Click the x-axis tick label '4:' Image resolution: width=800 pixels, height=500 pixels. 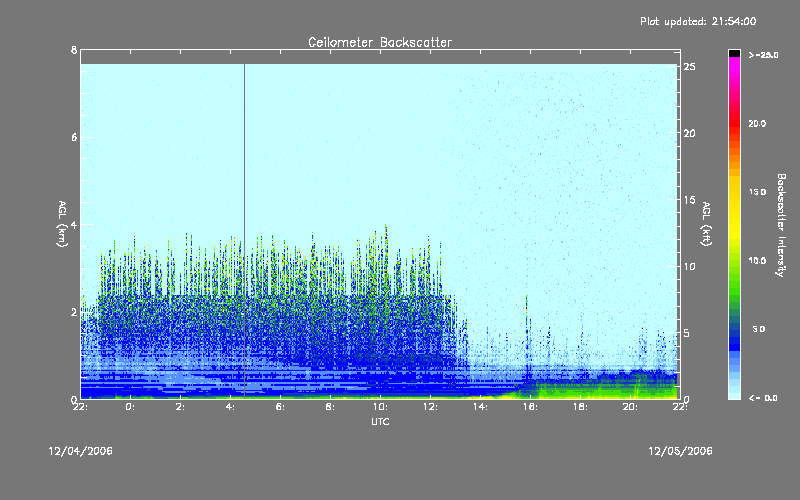click(x=231, y=407)
